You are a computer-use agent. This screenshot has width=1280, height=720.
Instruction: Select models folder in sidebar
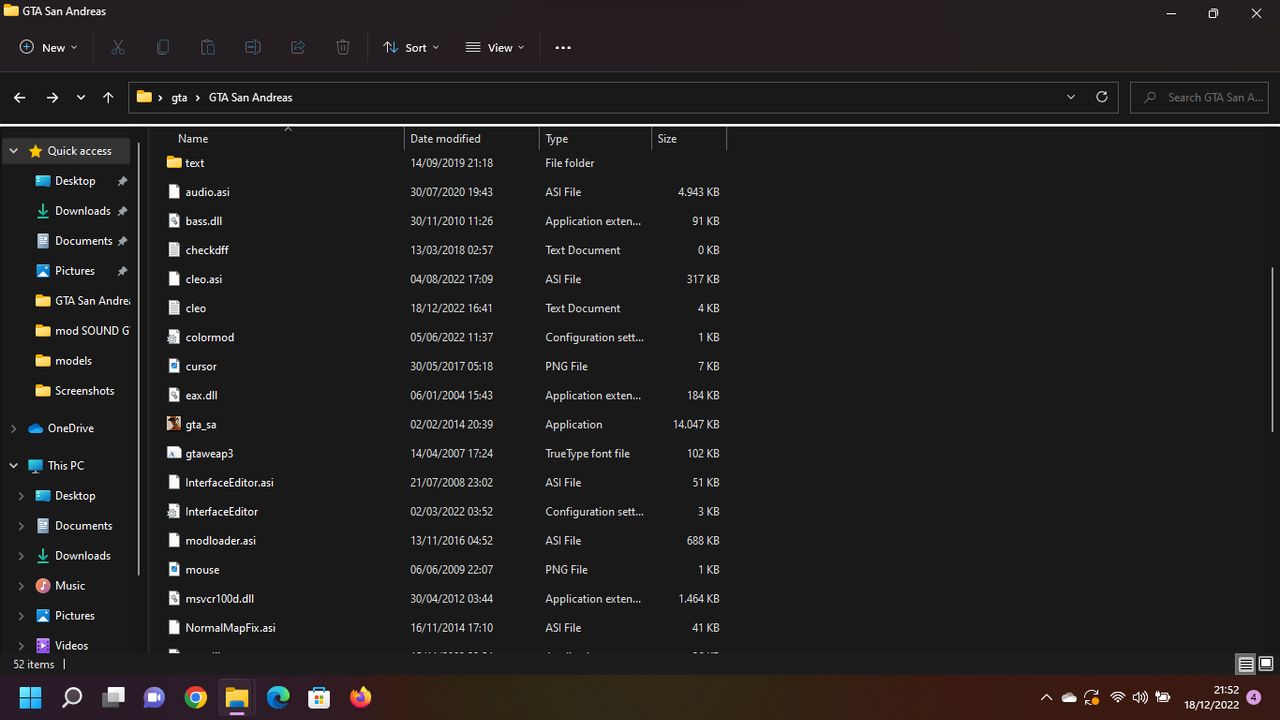tap(73, 361)
